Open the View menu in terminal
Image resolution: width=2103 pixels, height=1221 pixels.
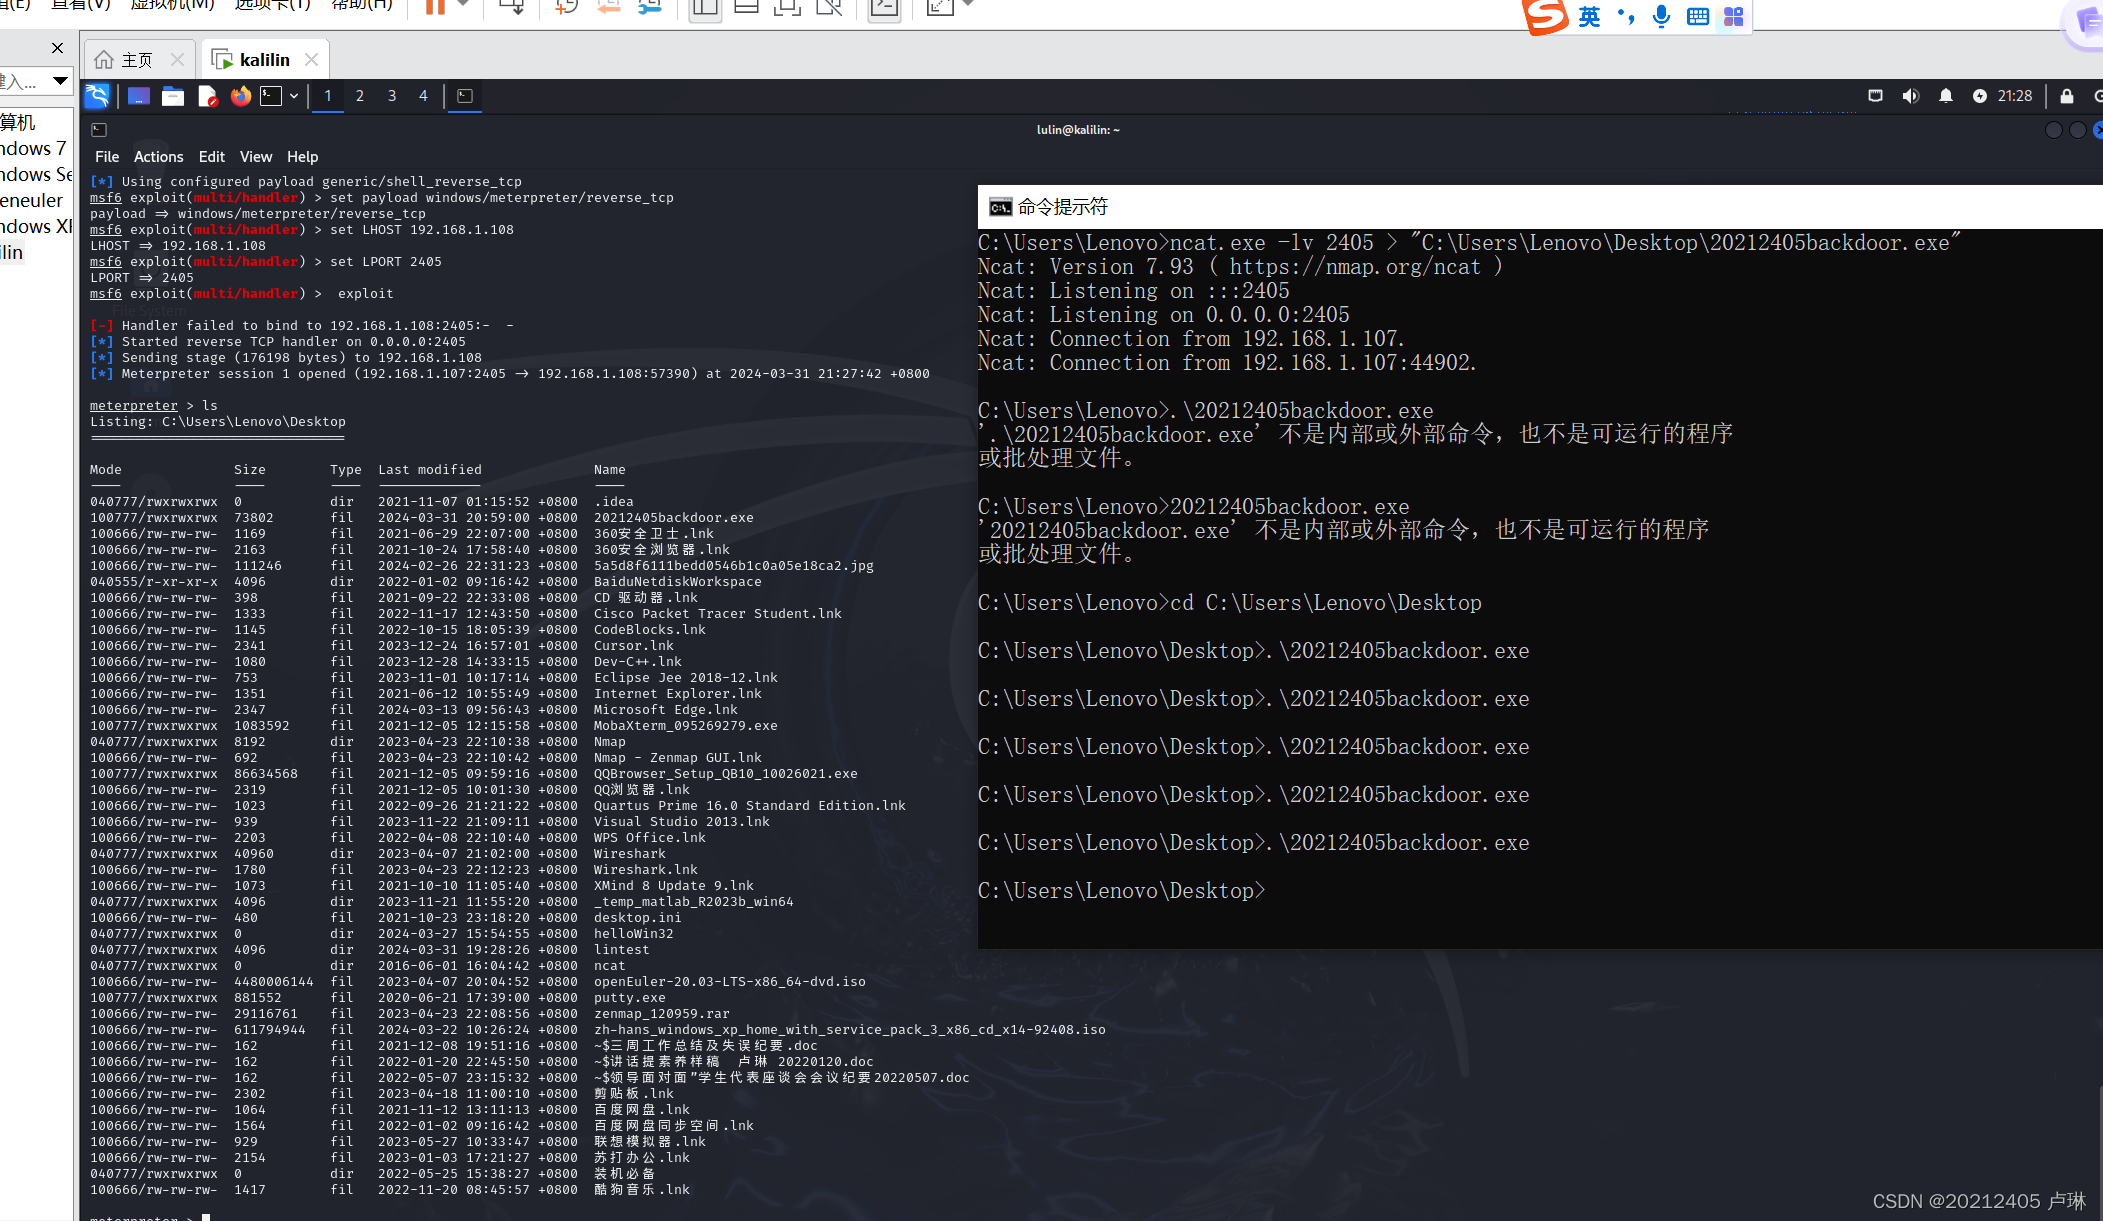point(256,157)
